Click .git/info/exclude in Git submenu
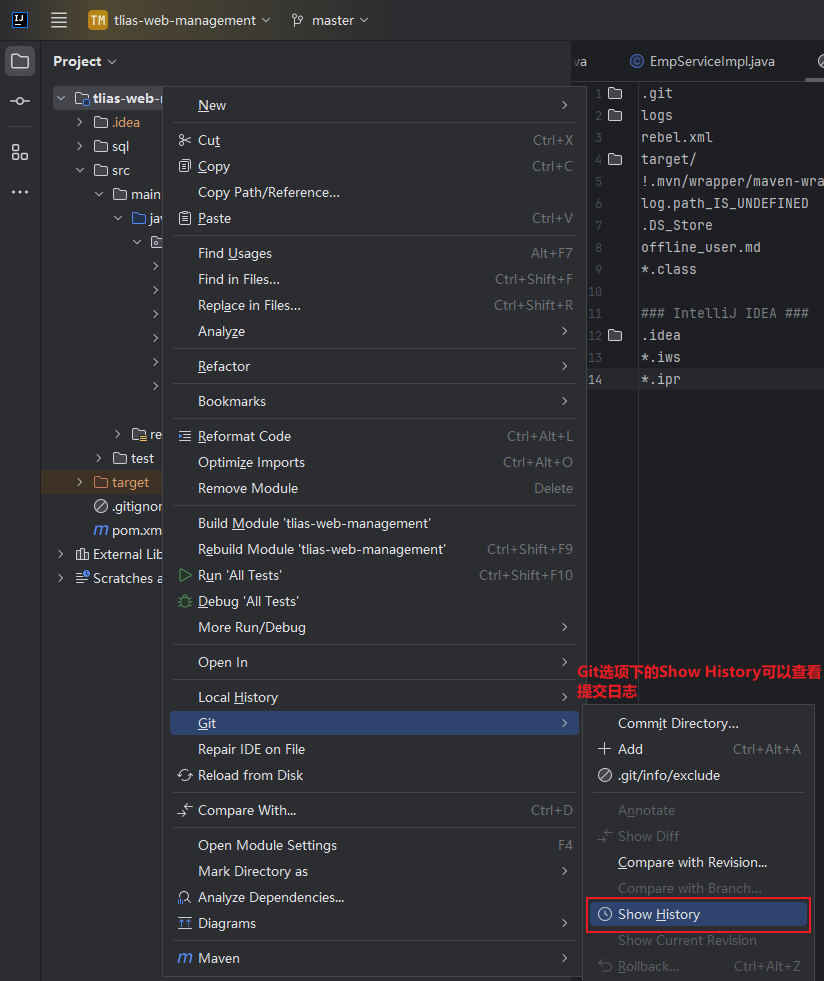Image resolution: width=824 pixels, height=981 pixels. [x=699, y=775]
